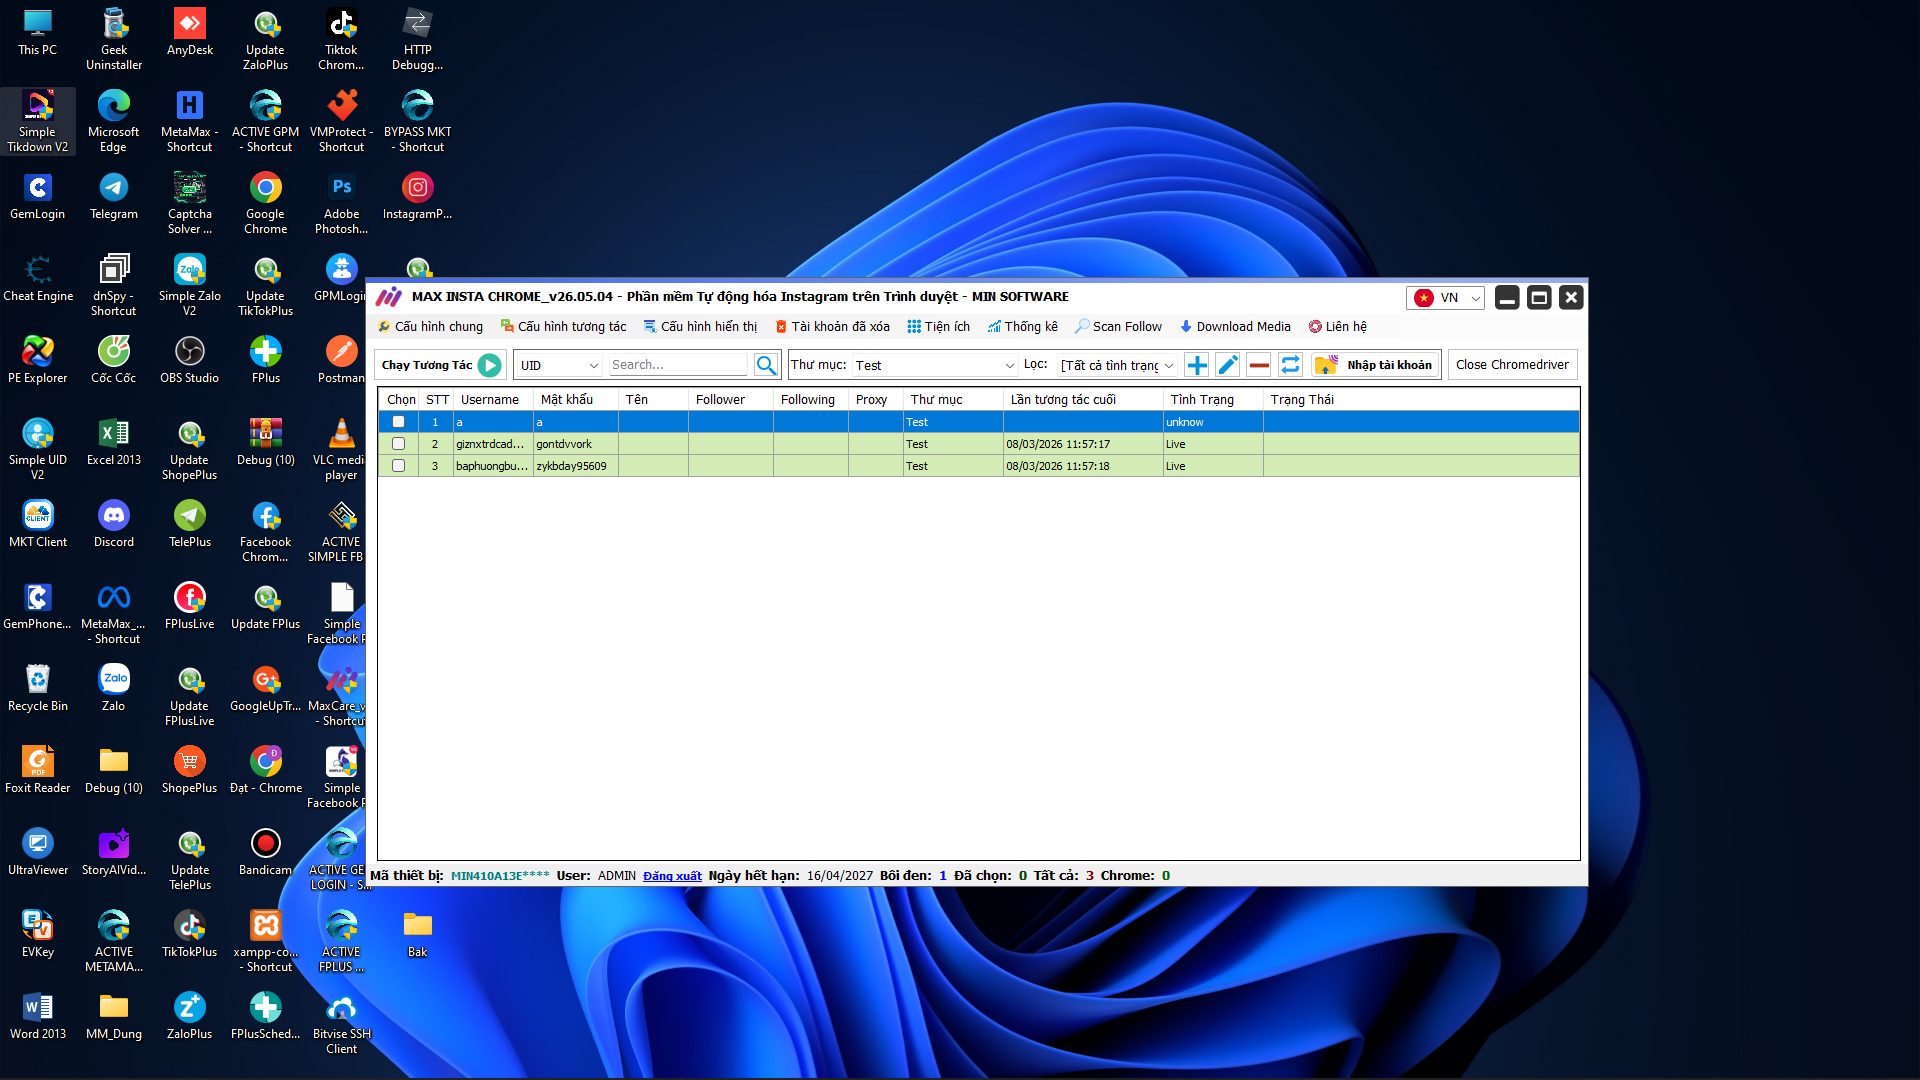Open the Scan Follow menu
The image size is (1920, 1080).
(1118, 327)
